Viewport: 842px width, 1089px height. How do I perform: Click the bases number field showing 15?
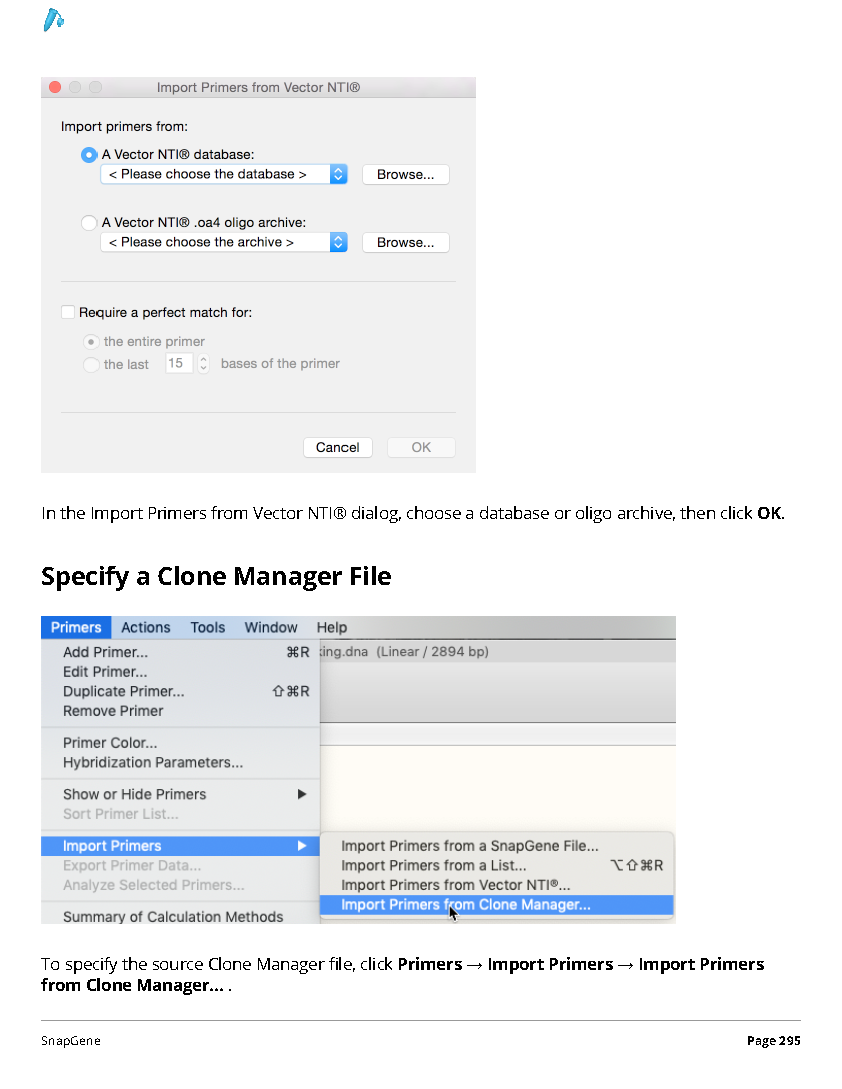(179, 363)
